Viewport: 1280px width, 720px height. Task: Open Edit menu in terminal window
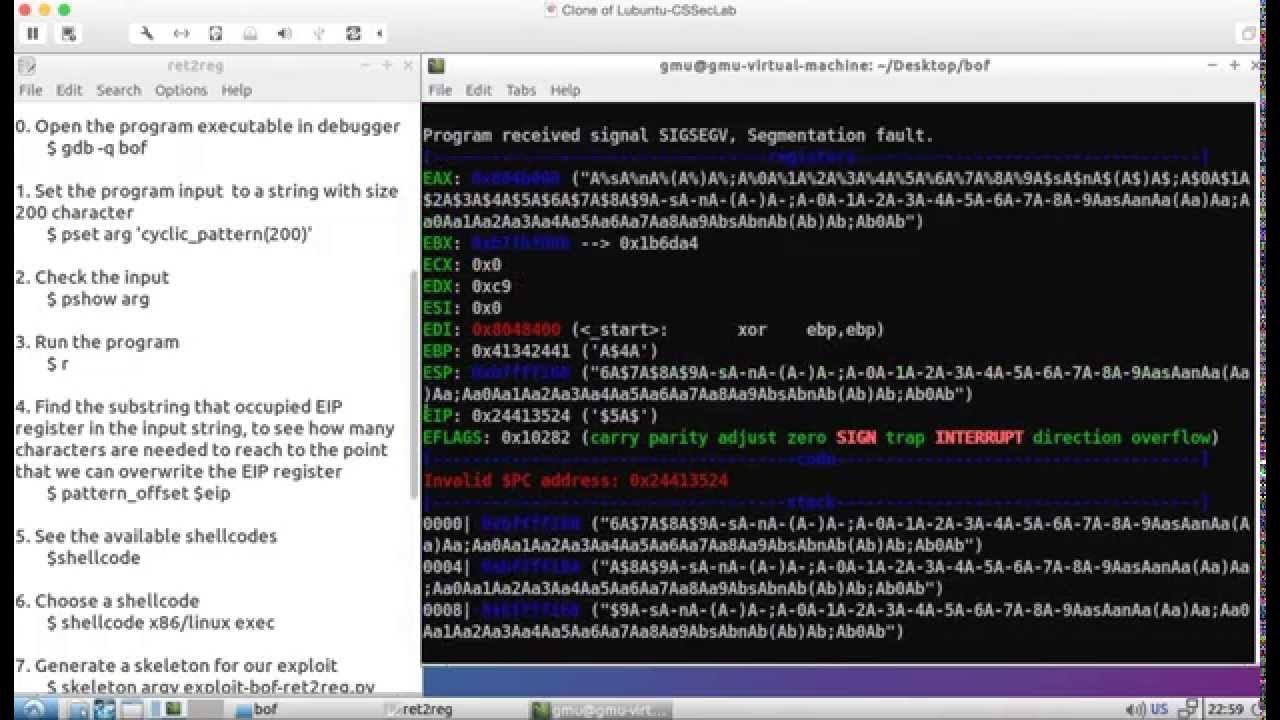point(479,90)
